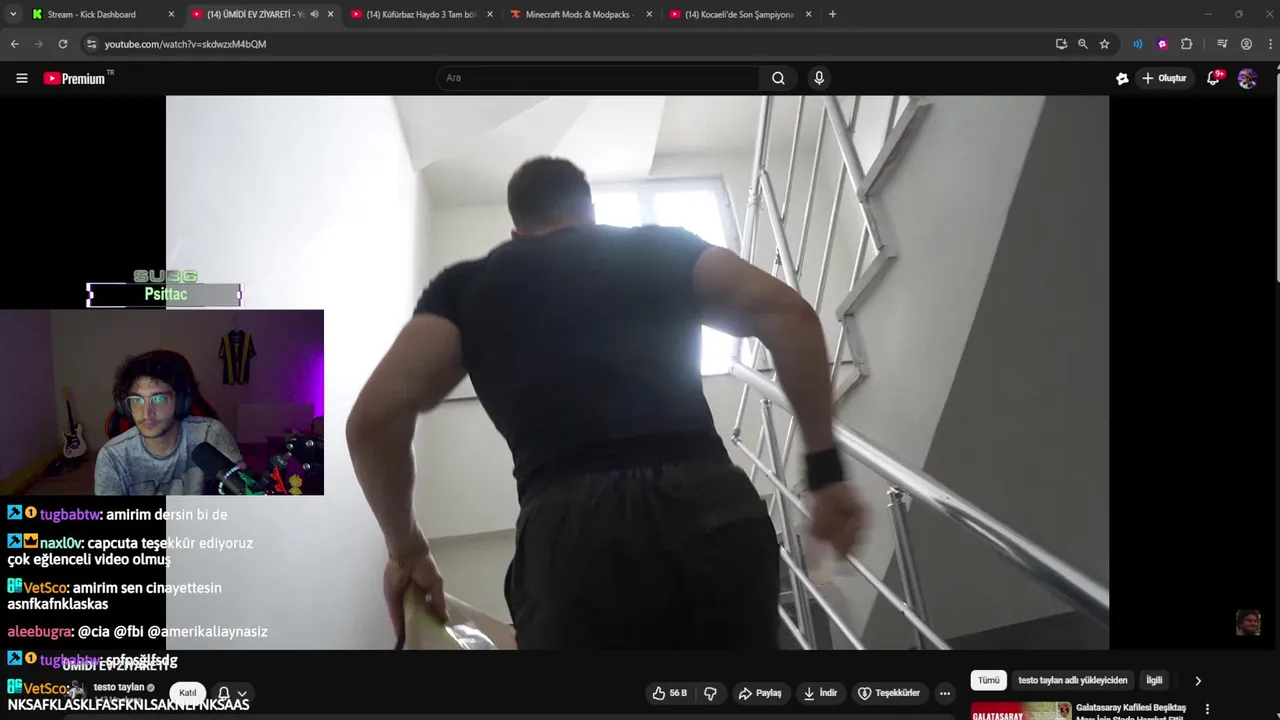Install app icon in address bar
This screenshot has width=1280, height=720.
pos(1061,44)
